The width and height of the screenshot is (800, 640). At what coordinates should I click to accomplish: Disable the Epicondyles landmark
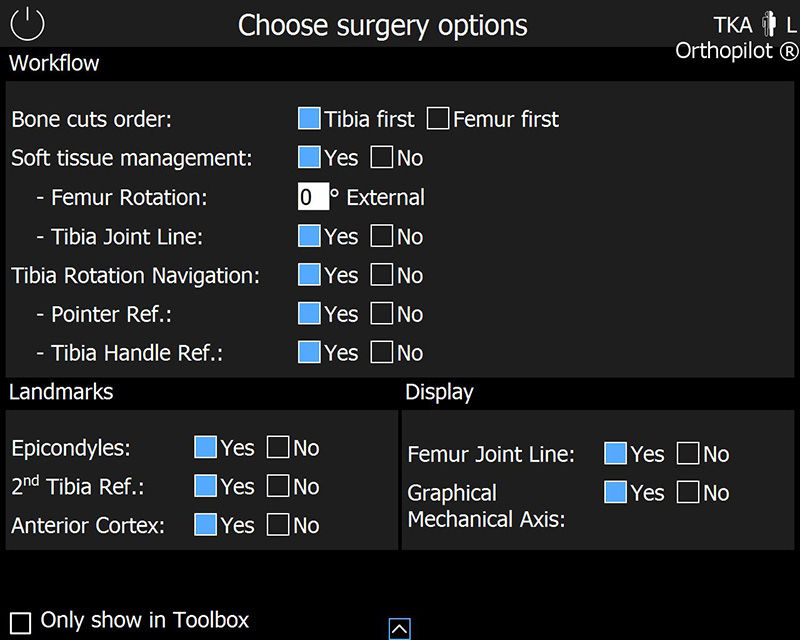(277, 447)
